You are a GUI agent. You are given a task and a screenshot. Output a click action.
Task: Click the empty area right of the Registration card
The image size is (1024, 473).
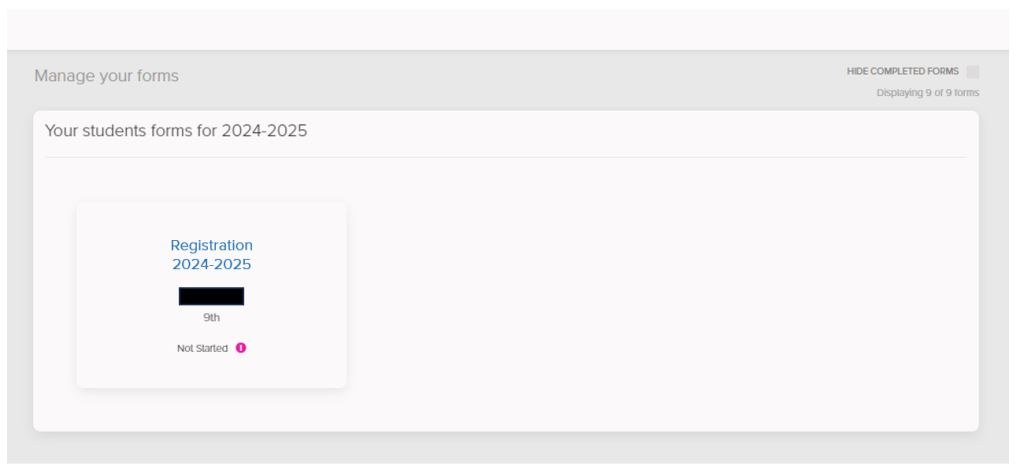click(x=650, y=300)
